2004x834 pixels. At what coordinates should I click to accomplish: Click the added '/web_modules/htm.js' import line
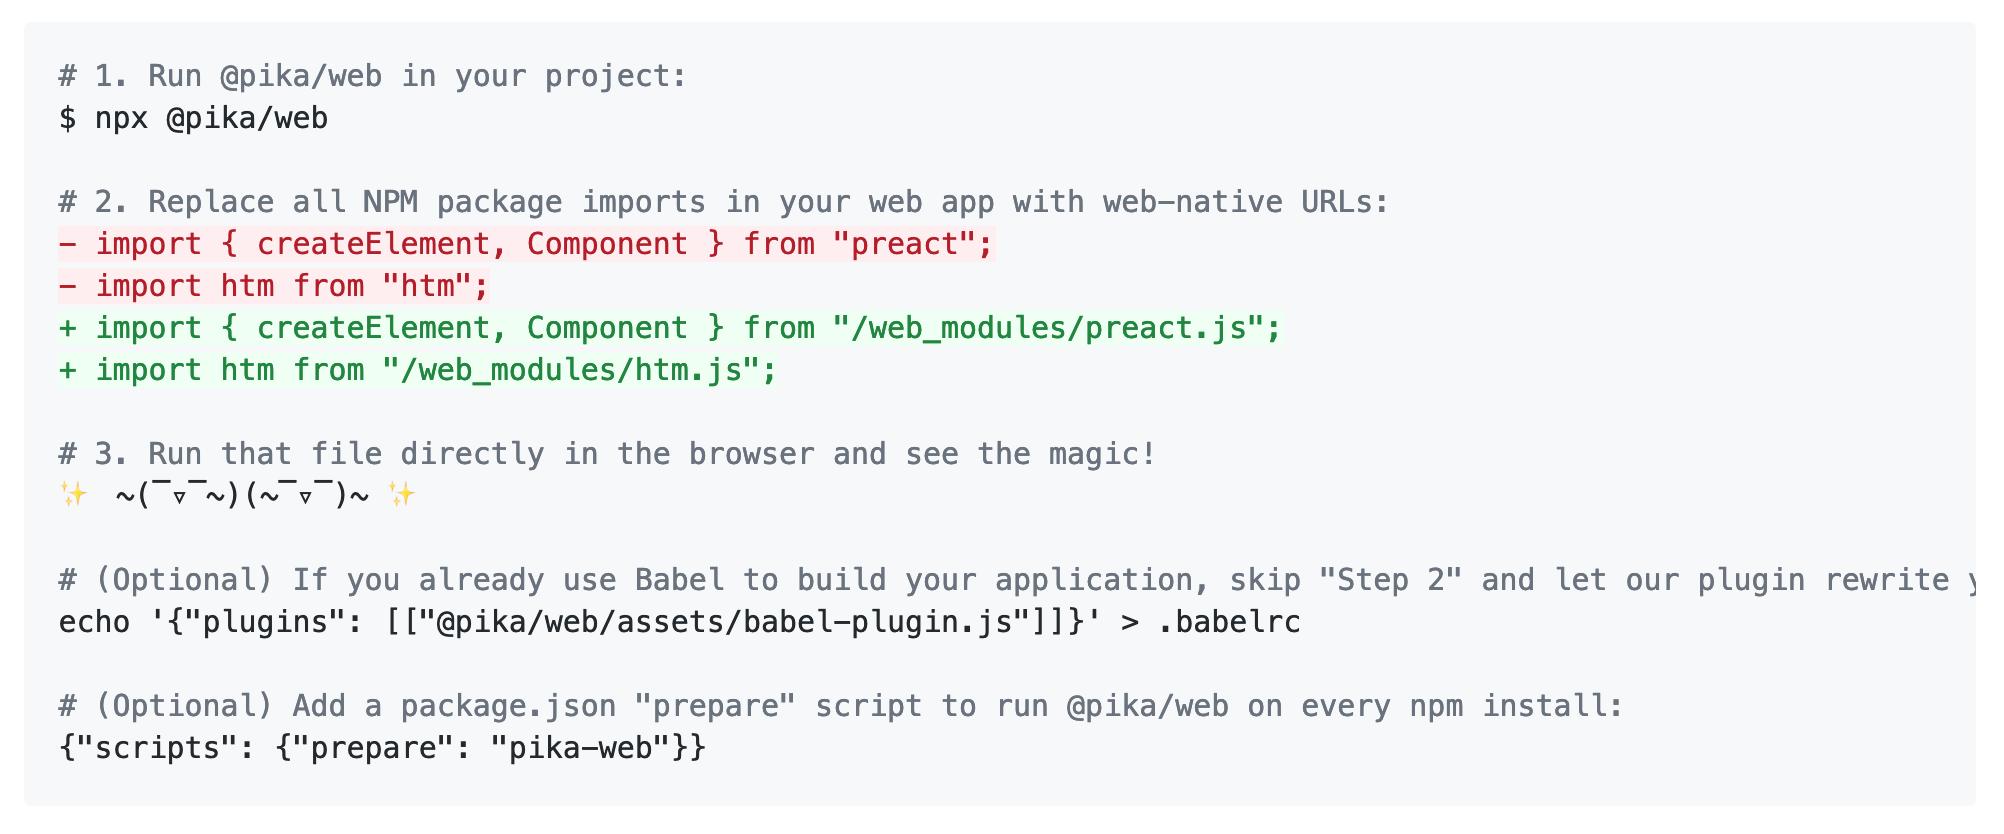click(x=418, y=370)
